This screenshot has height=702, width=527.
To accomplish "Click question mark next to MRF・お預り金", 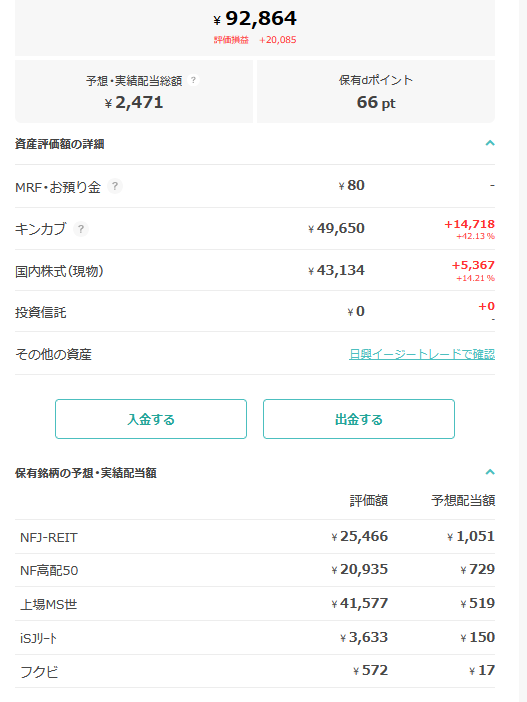I will click(115, 186).
